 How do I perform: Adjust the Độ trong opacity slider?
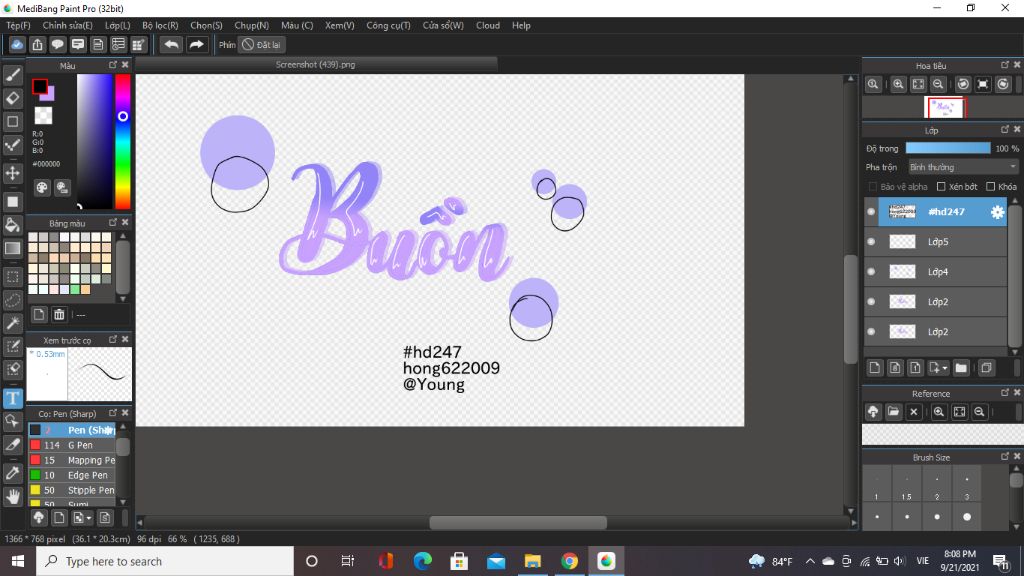pyautogui.click(x=948, y=149)
